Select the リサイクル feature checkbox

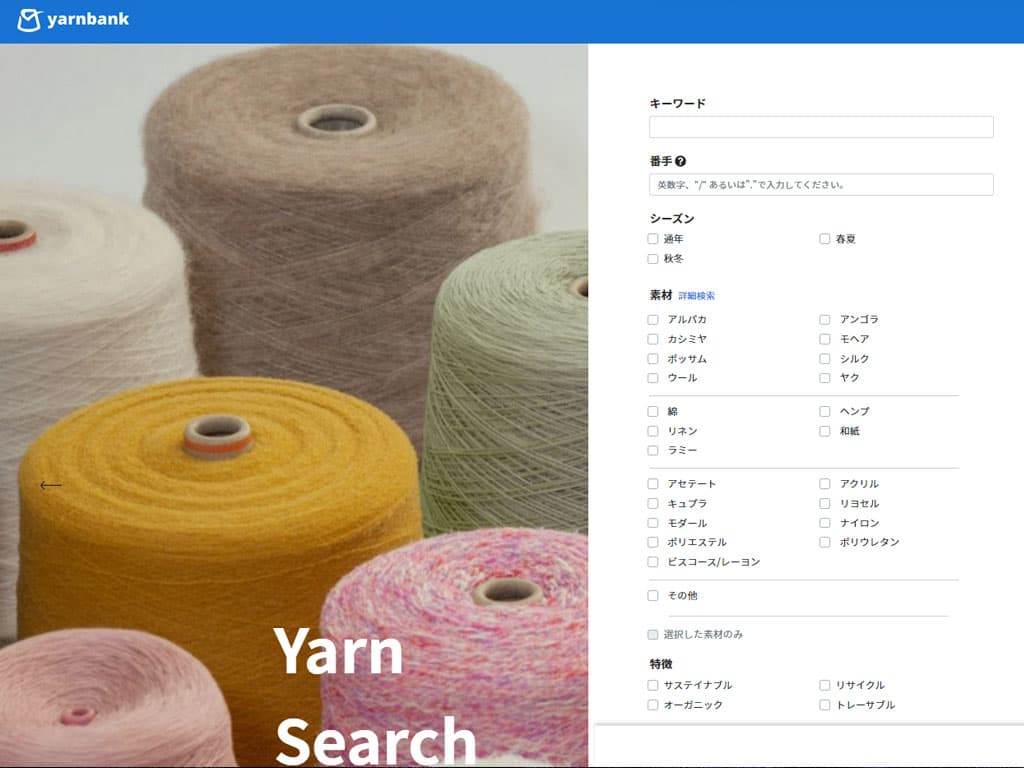pyautogui.click(x=825, y=685)
